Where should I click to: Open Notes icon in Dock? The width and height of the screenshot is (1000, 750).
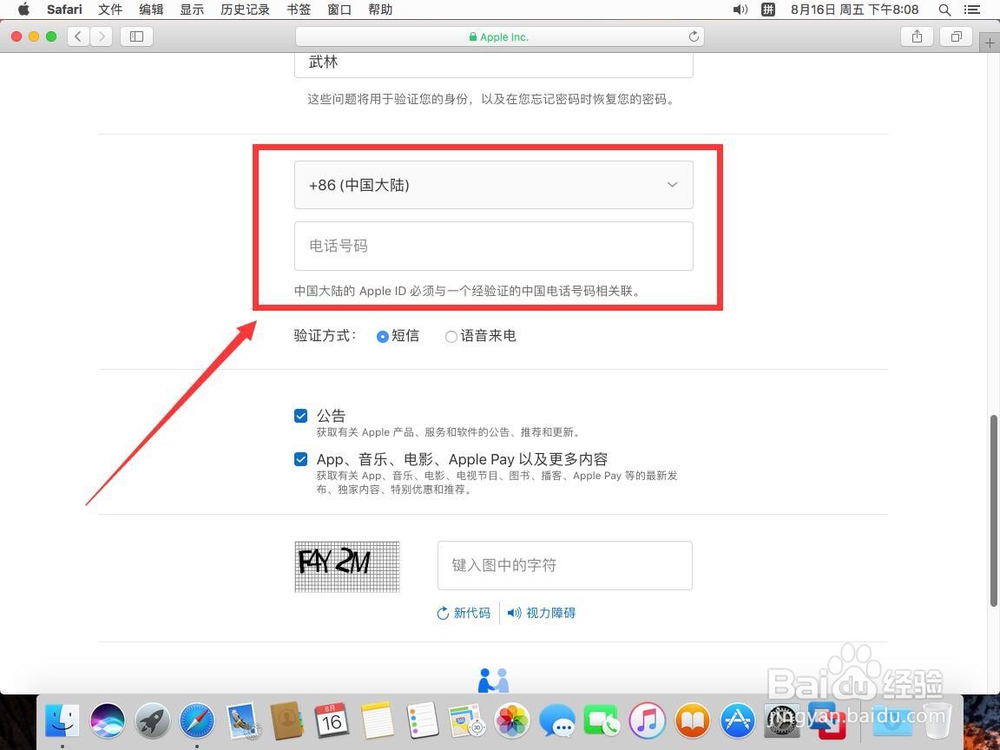(x=377, y=721)
